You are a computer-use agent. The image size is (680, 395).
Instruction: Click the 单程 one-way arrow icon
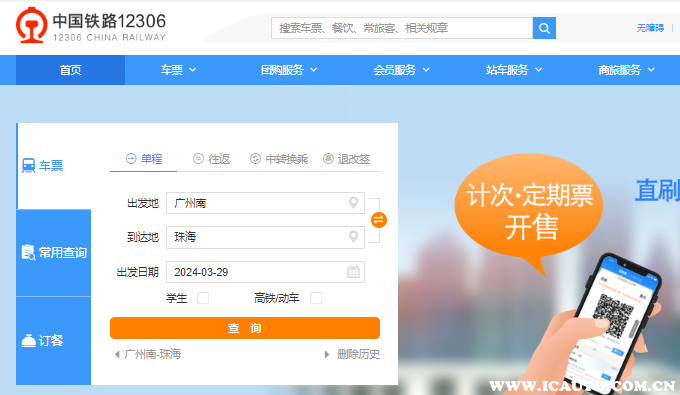pos(131,159)
